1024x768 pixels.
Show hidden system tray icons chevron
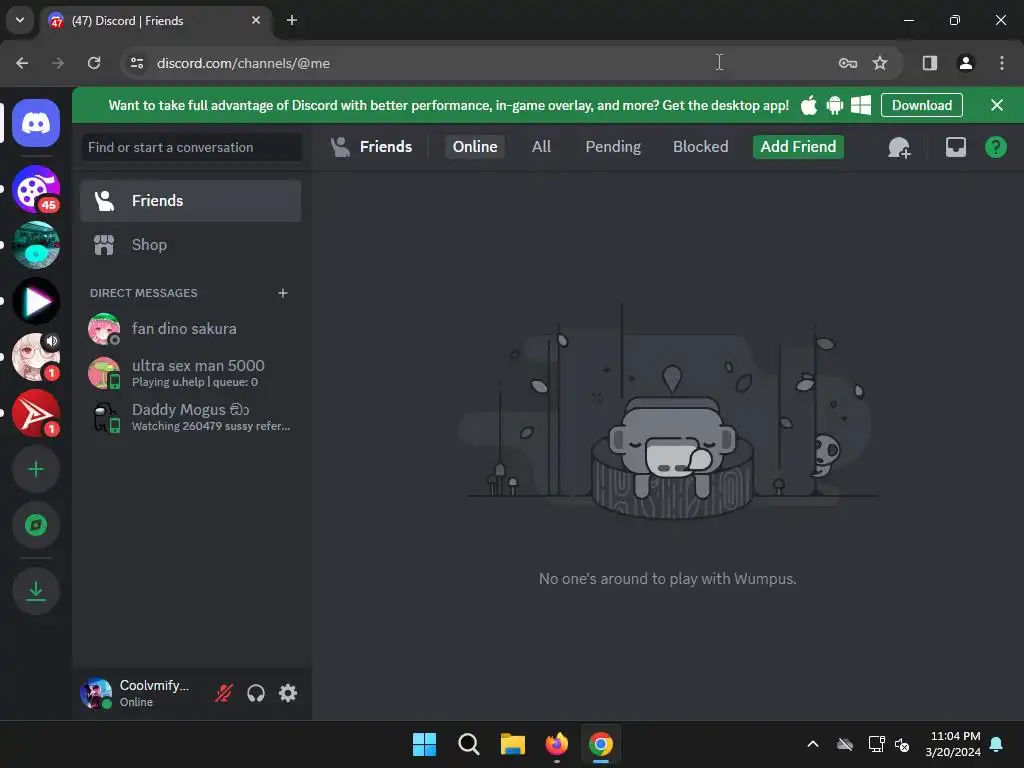tap(813, 744)
